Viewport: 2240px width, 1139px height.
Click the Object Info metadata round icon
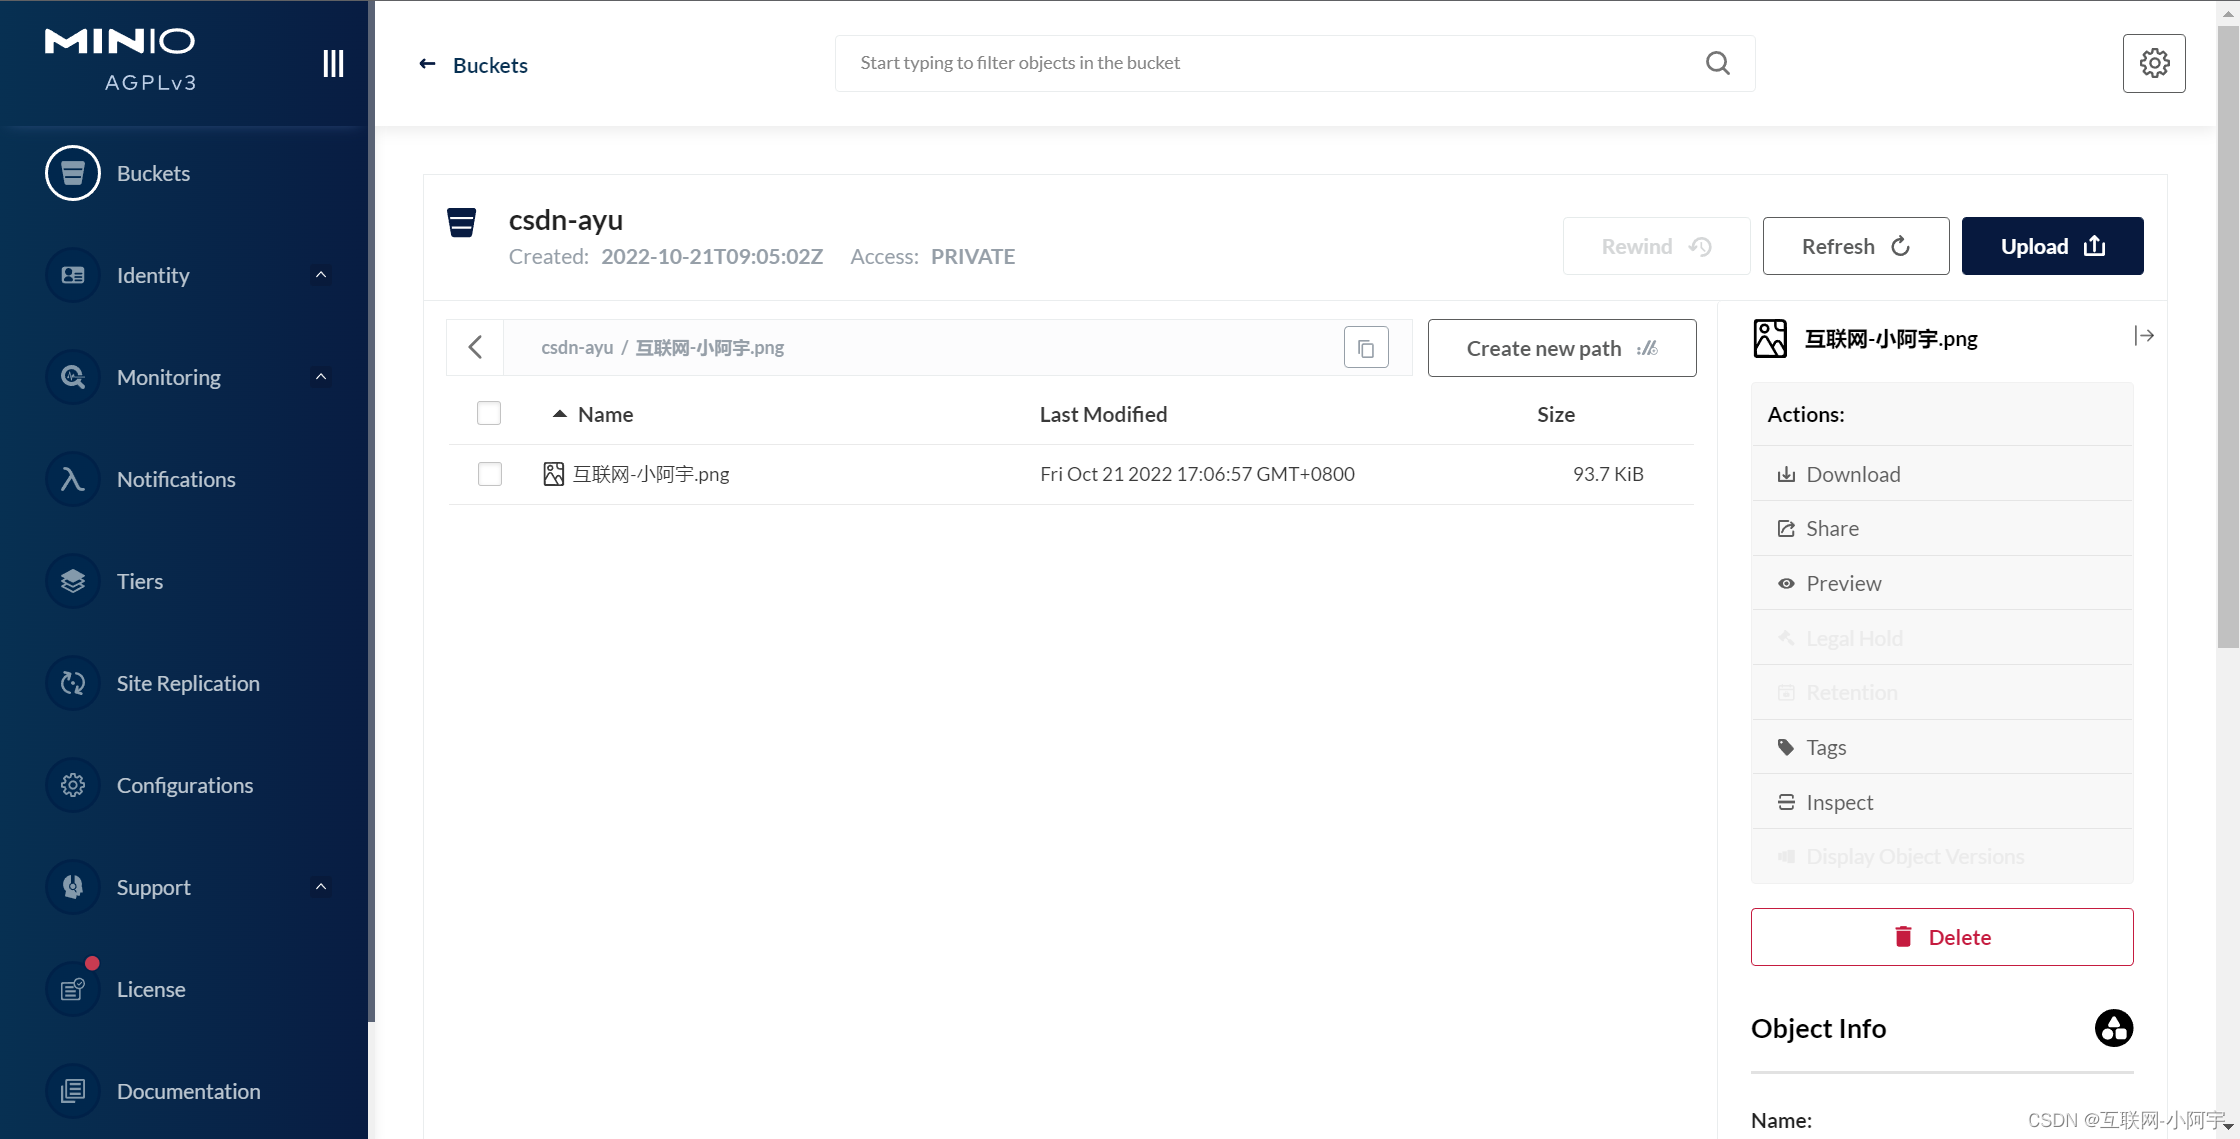coord(2113,1028)
